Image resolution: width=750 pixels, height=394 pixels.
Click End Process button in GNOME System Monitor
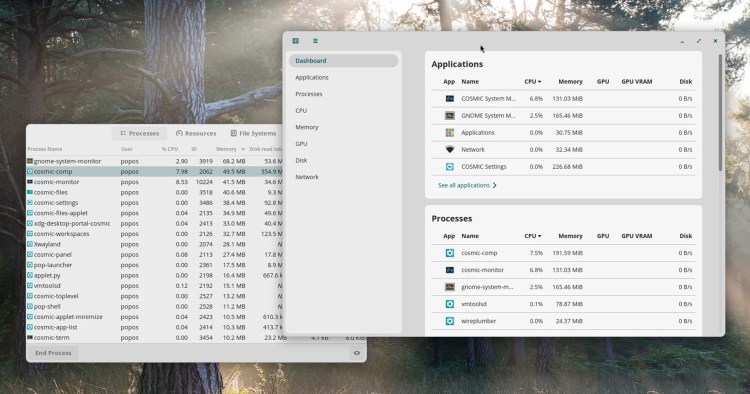click(x=53, y=353)
